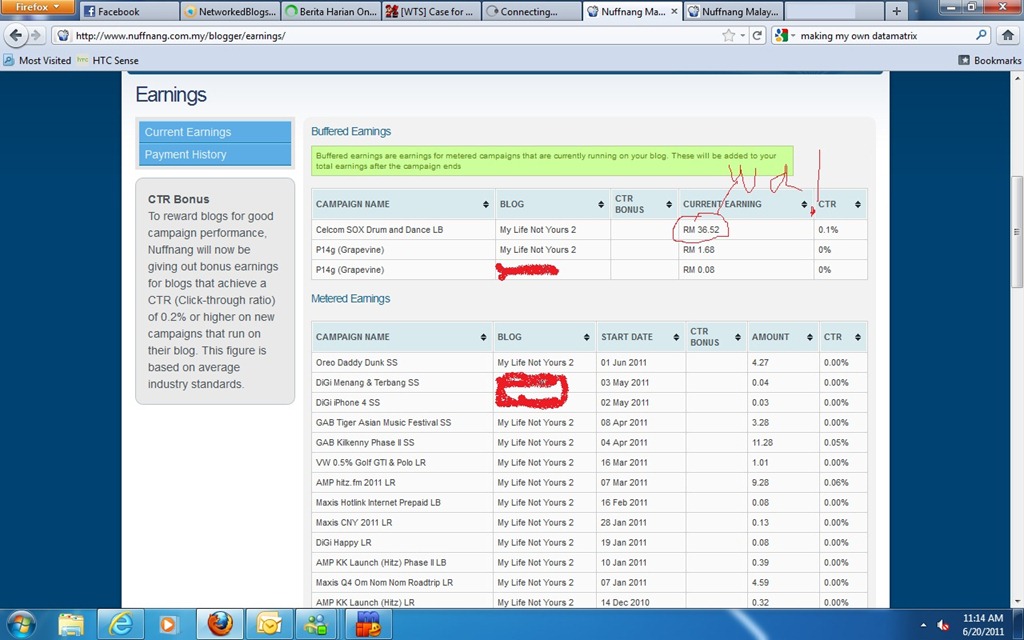
Task: Switch to the Nuffnang Malay... tab
Action: click(x=733, y=11)
